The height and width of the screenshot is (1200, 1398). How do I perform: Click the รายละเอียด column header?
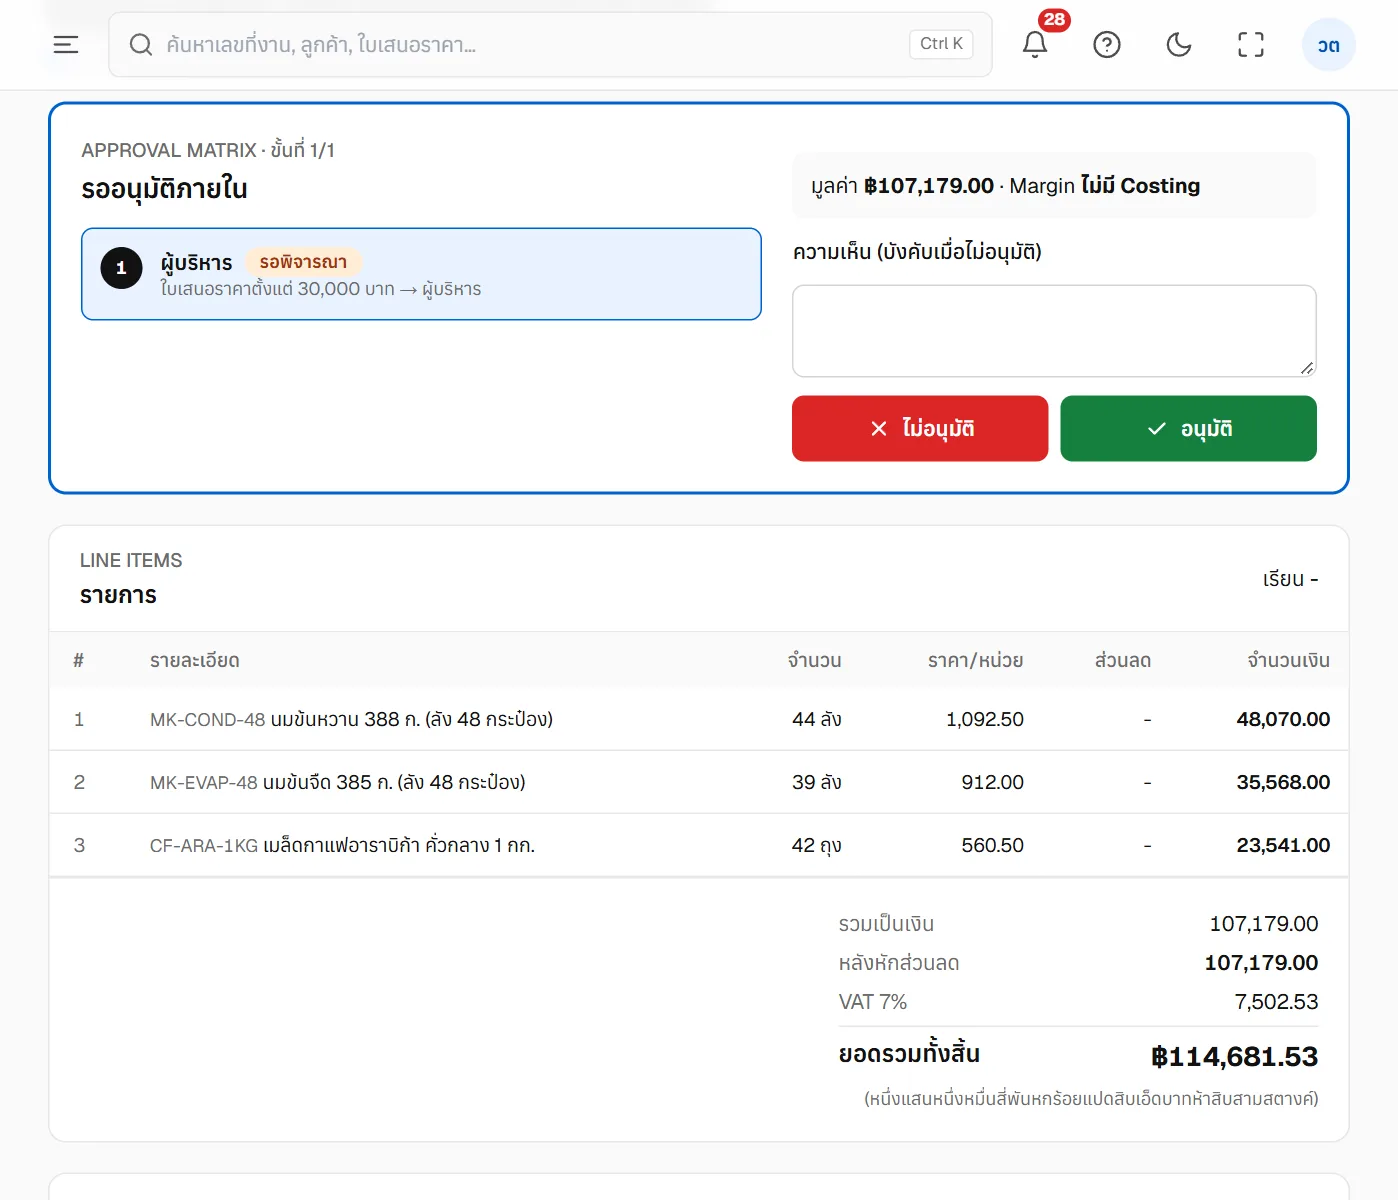[195, 660]
